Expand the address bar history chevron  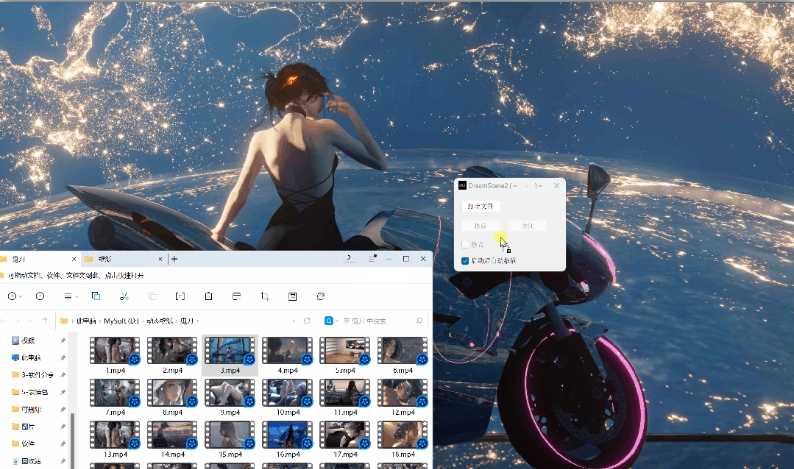tap(294, 321)
